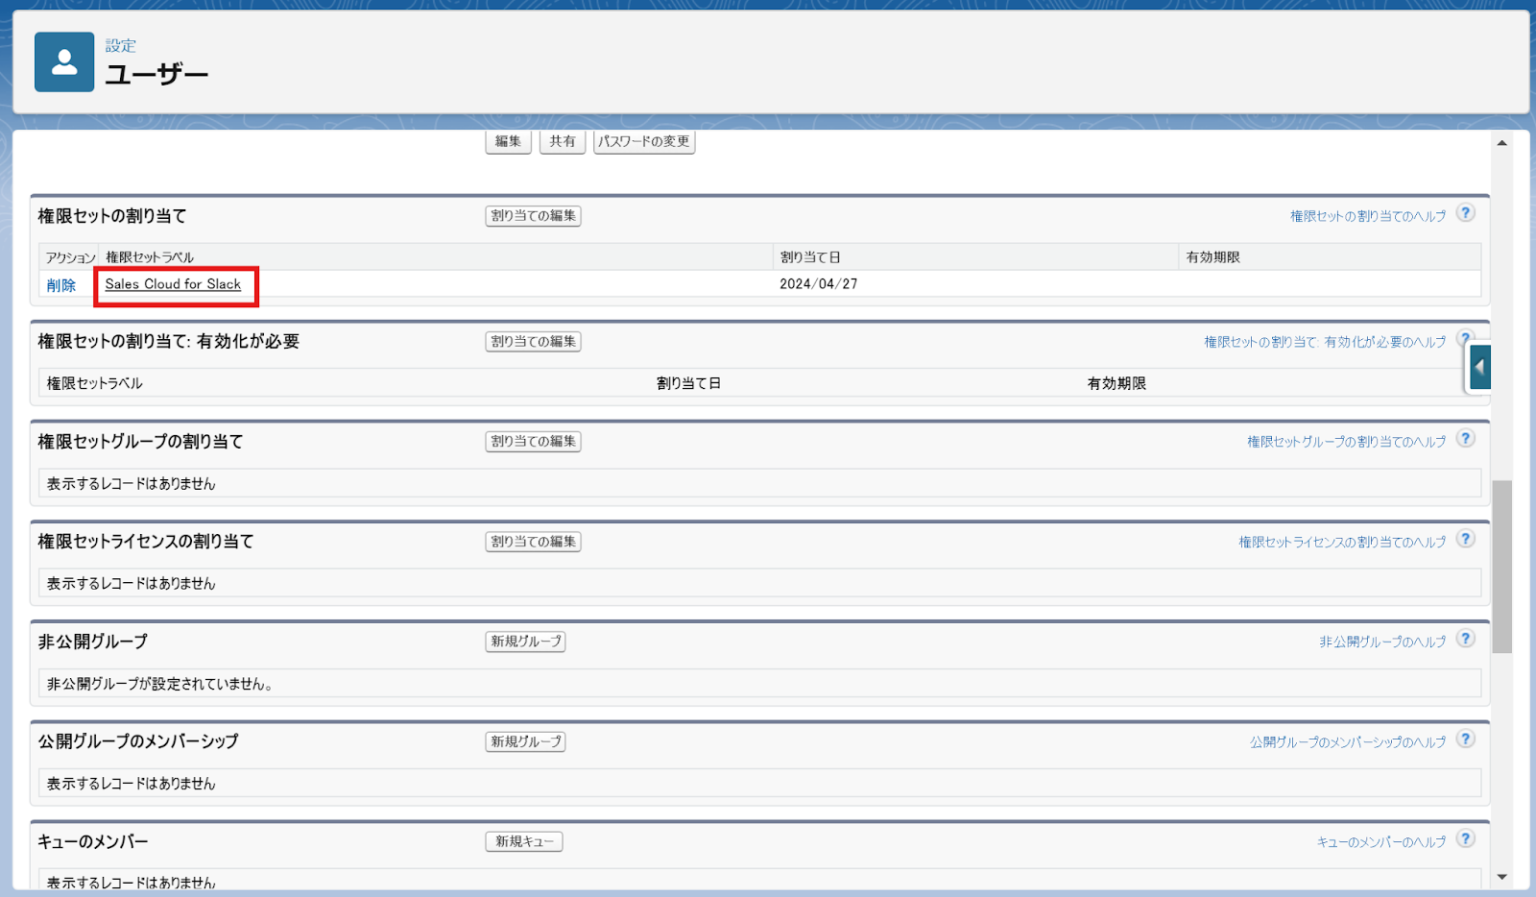Open the help icon next to 非公開グループ
Image resolution: width=1536 pixels, height=897 pixels.
tap(1466, 639)
